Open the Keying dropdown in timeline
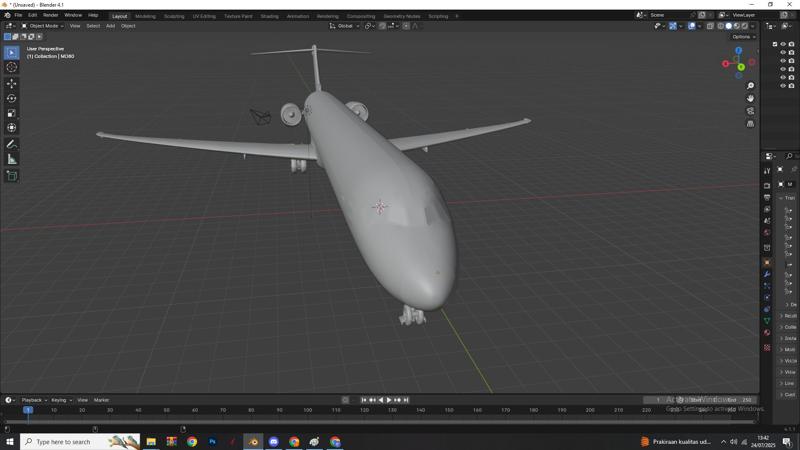 pos(61,400)
